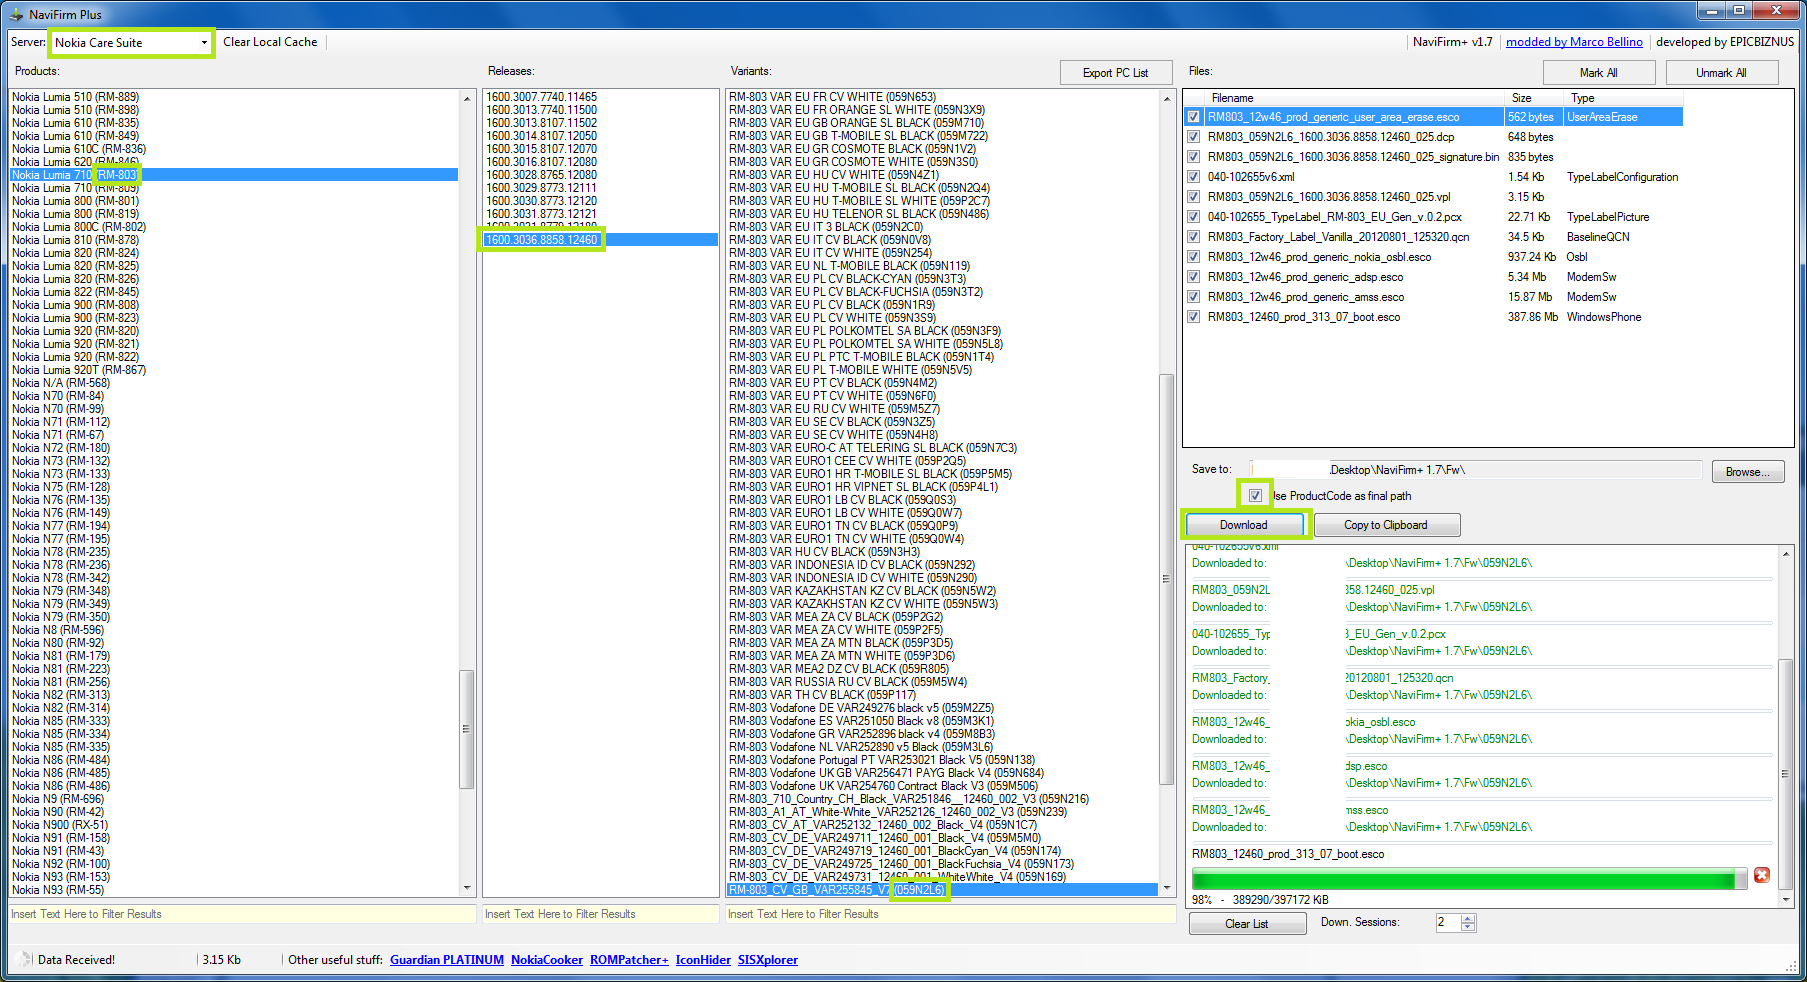
Task: Clear the local cache
Action: coord(270,42)
